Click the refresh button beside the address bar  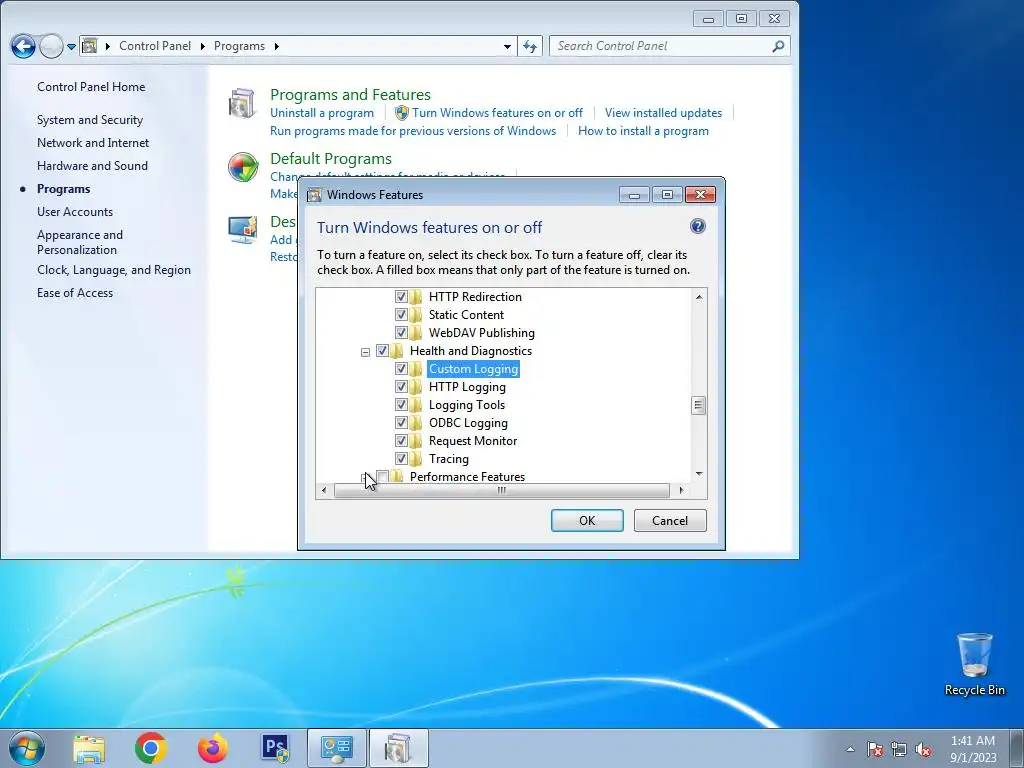coord(530,46)
